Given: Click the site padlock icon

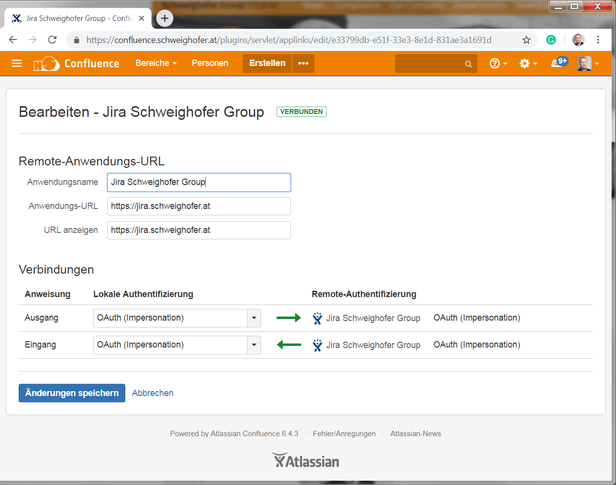Looking at the screenshot, I should (77, 40).
